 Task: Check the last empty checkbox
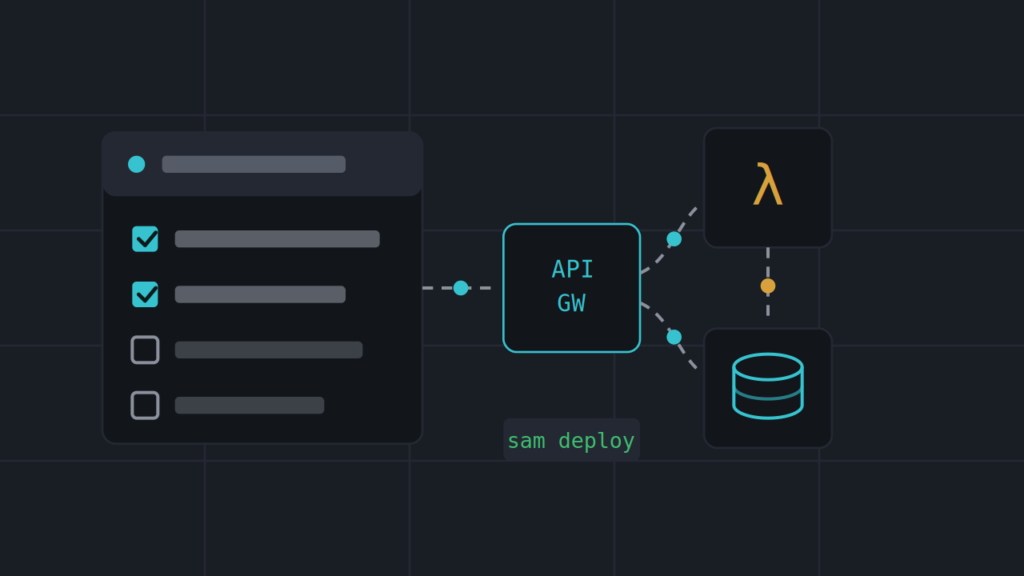click(x=145, y=406)
